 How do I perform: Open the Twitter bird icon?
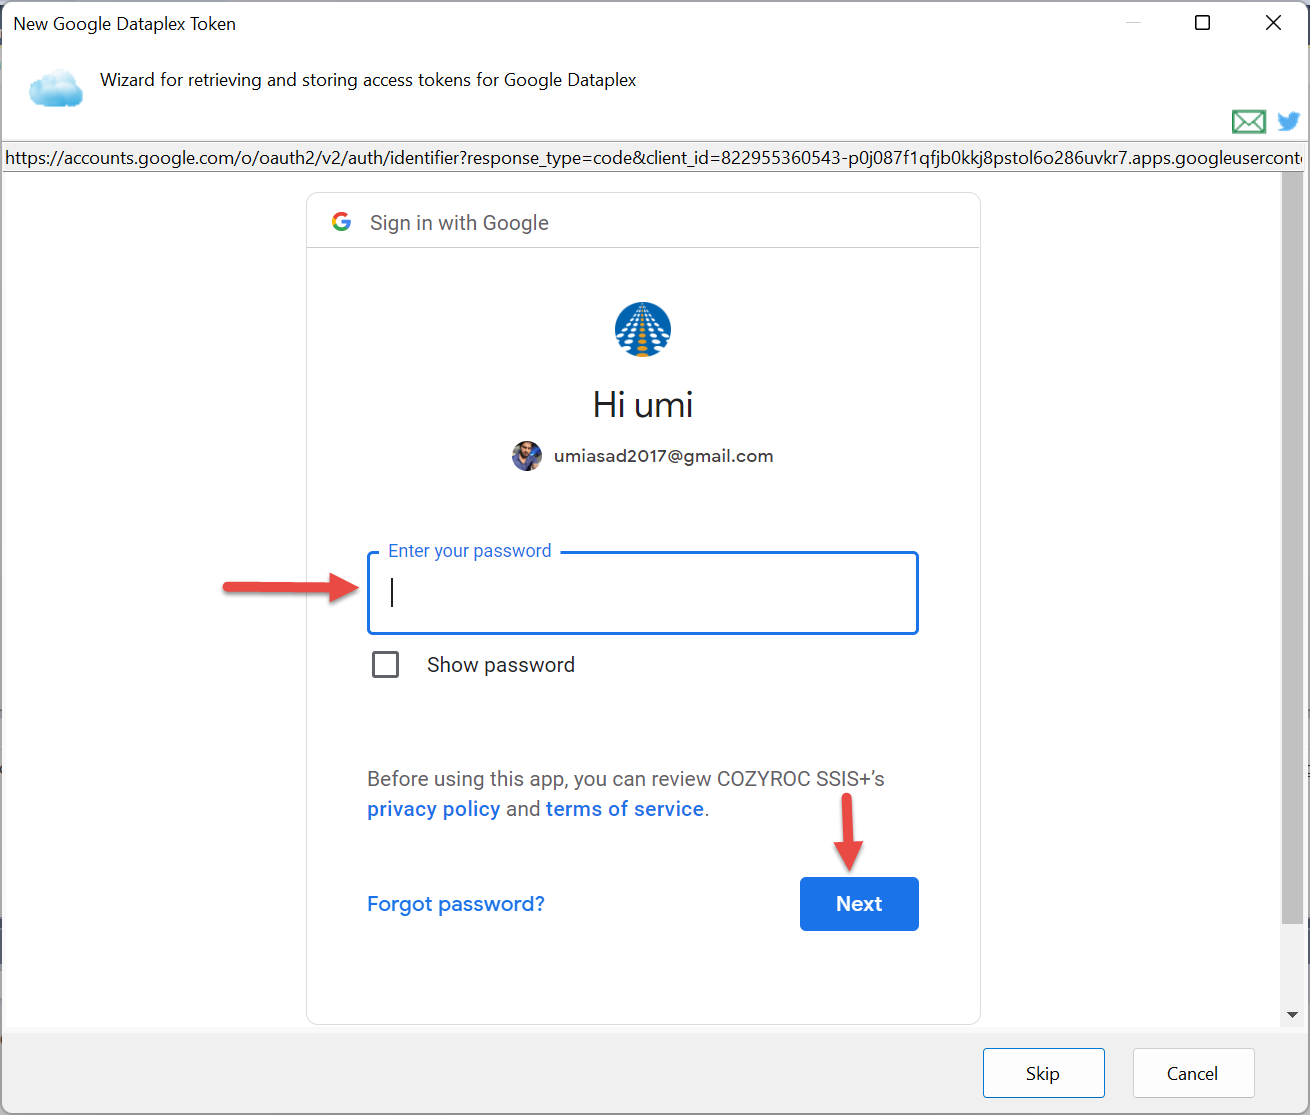coord(1289,121)
